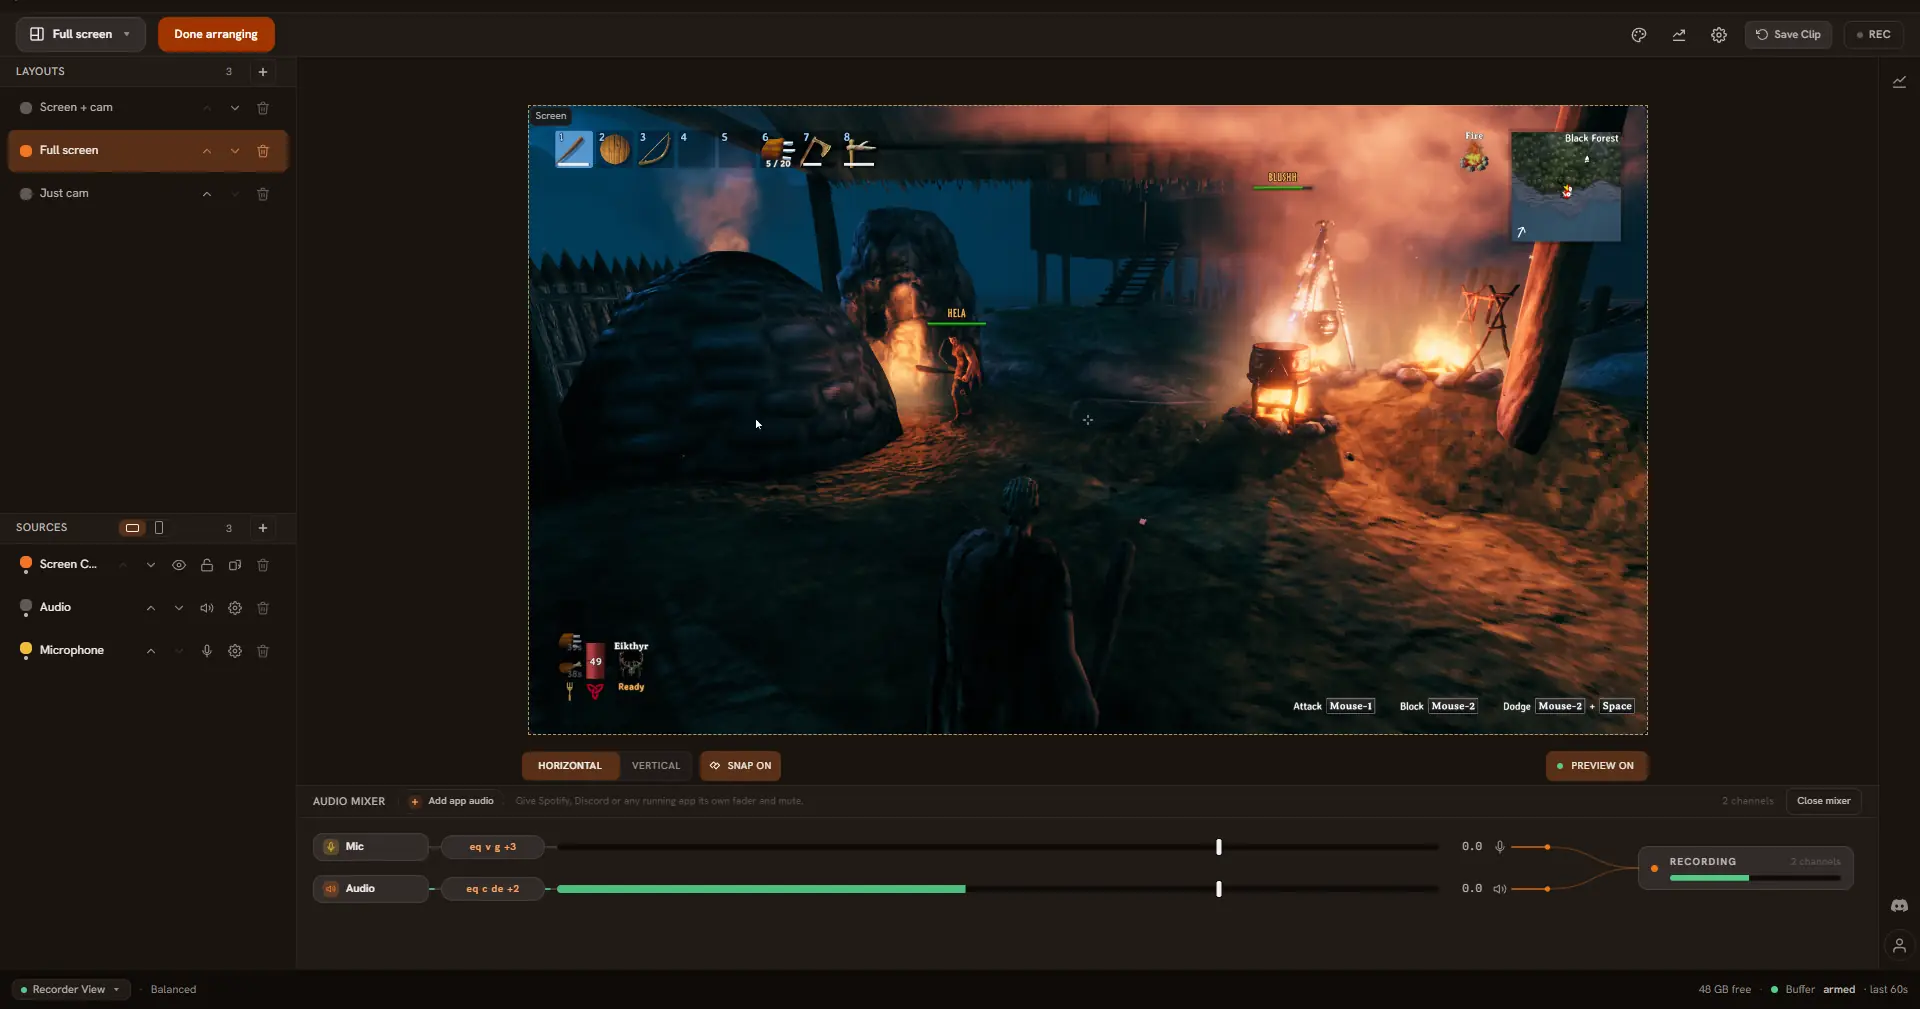Open the settings gear in top toolbar
The height and width of the screenshot is (1009, 1920).
[1719, 35]
